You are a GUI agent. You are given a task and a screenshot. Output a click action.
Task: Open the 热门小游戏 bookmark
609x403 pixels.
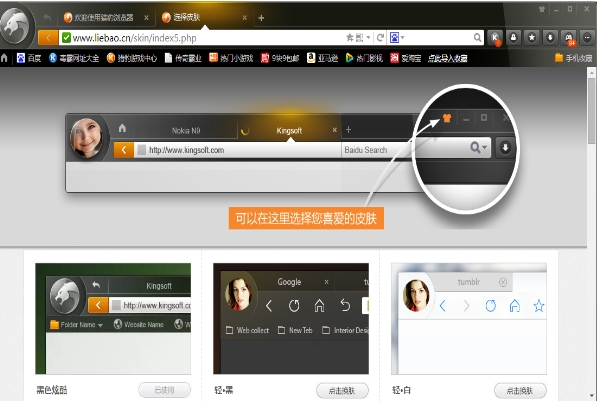231,58
